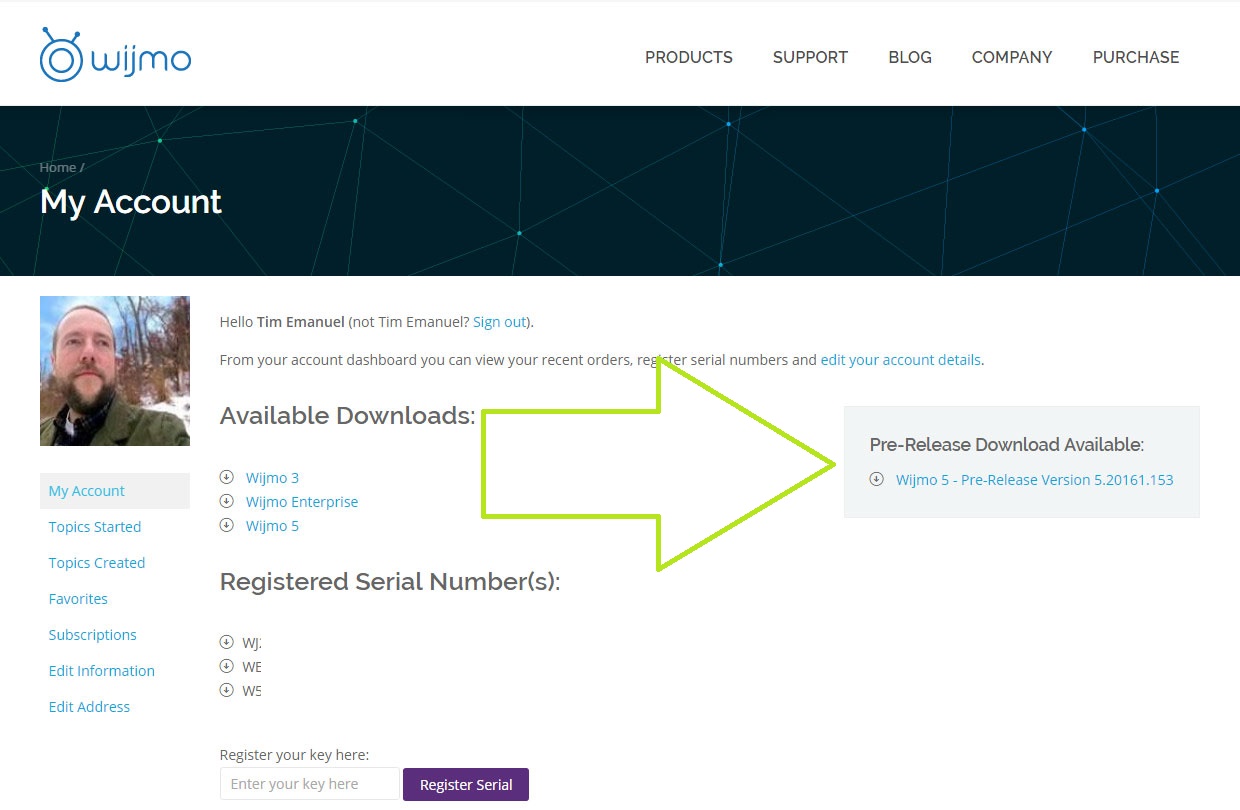1240x810 pixels.
Task: Click download icon beside W5 serial number
Action: click(226, 689)
